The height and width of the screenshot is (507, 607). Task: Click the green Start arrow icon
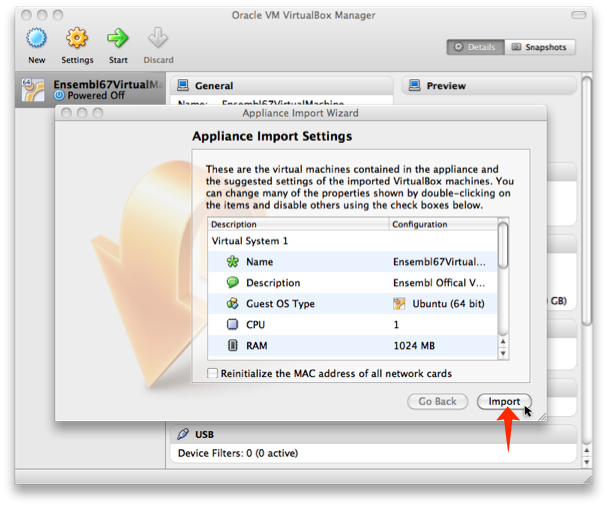[118, 38]
